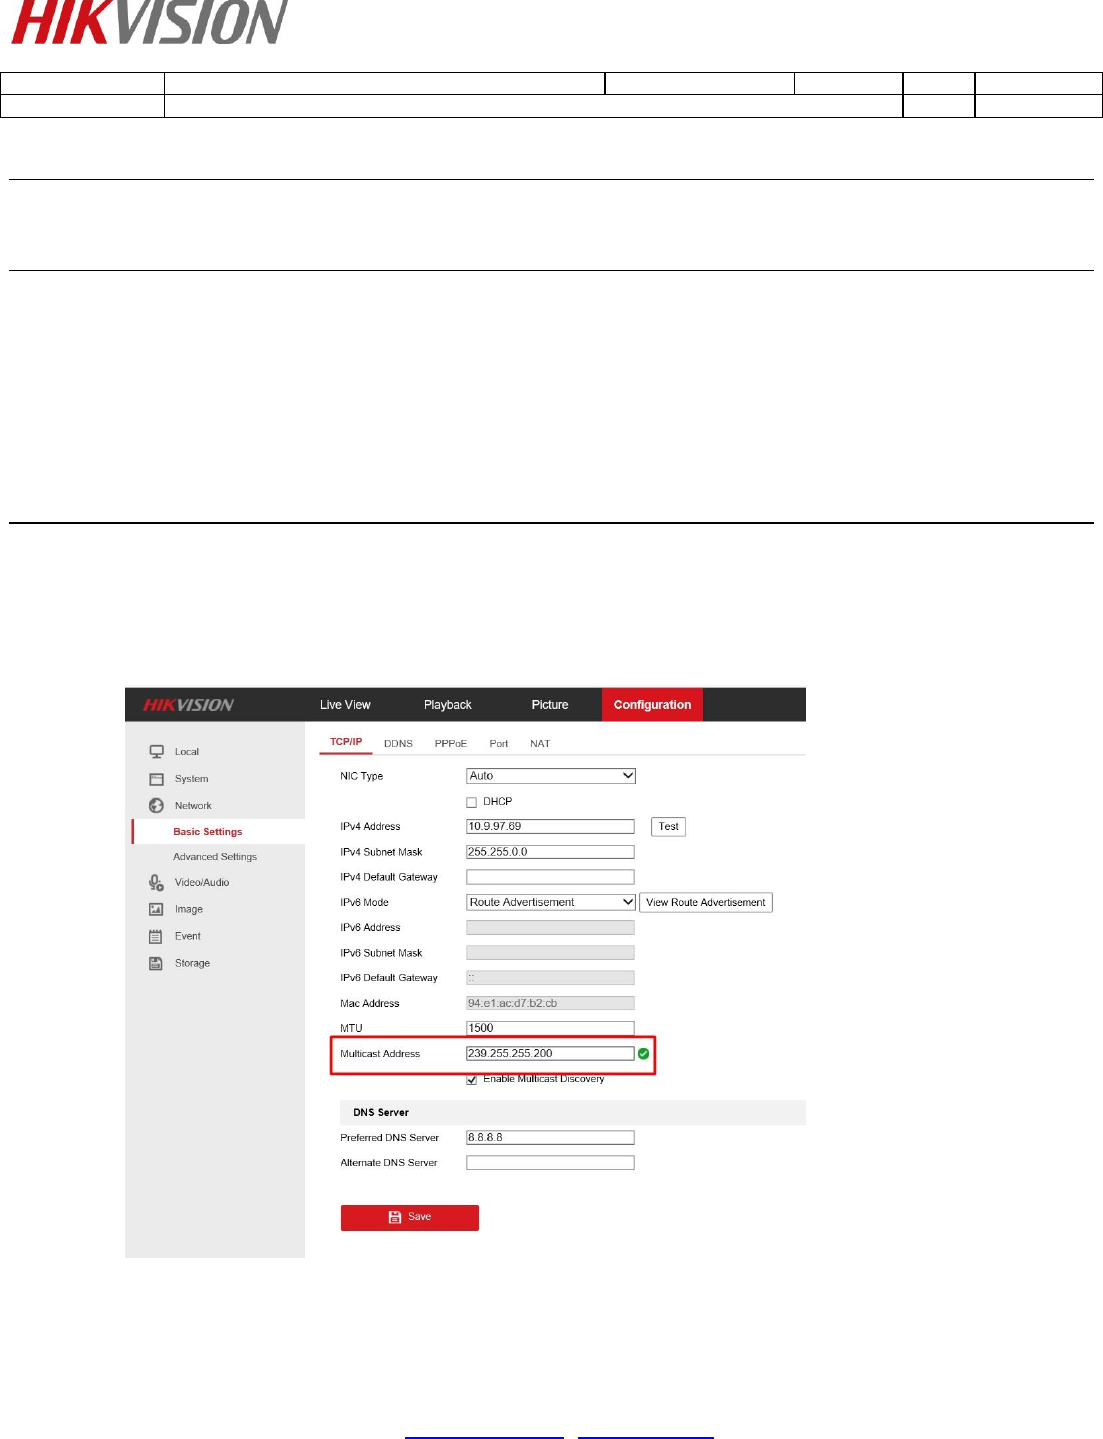
Task: Click the IPv6 Subnet Mask field
Action: [550, 953]
